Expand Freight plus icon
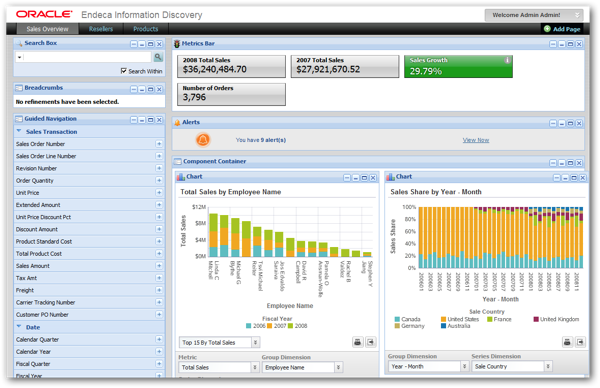600x388 pixels. tap(159, 290)
